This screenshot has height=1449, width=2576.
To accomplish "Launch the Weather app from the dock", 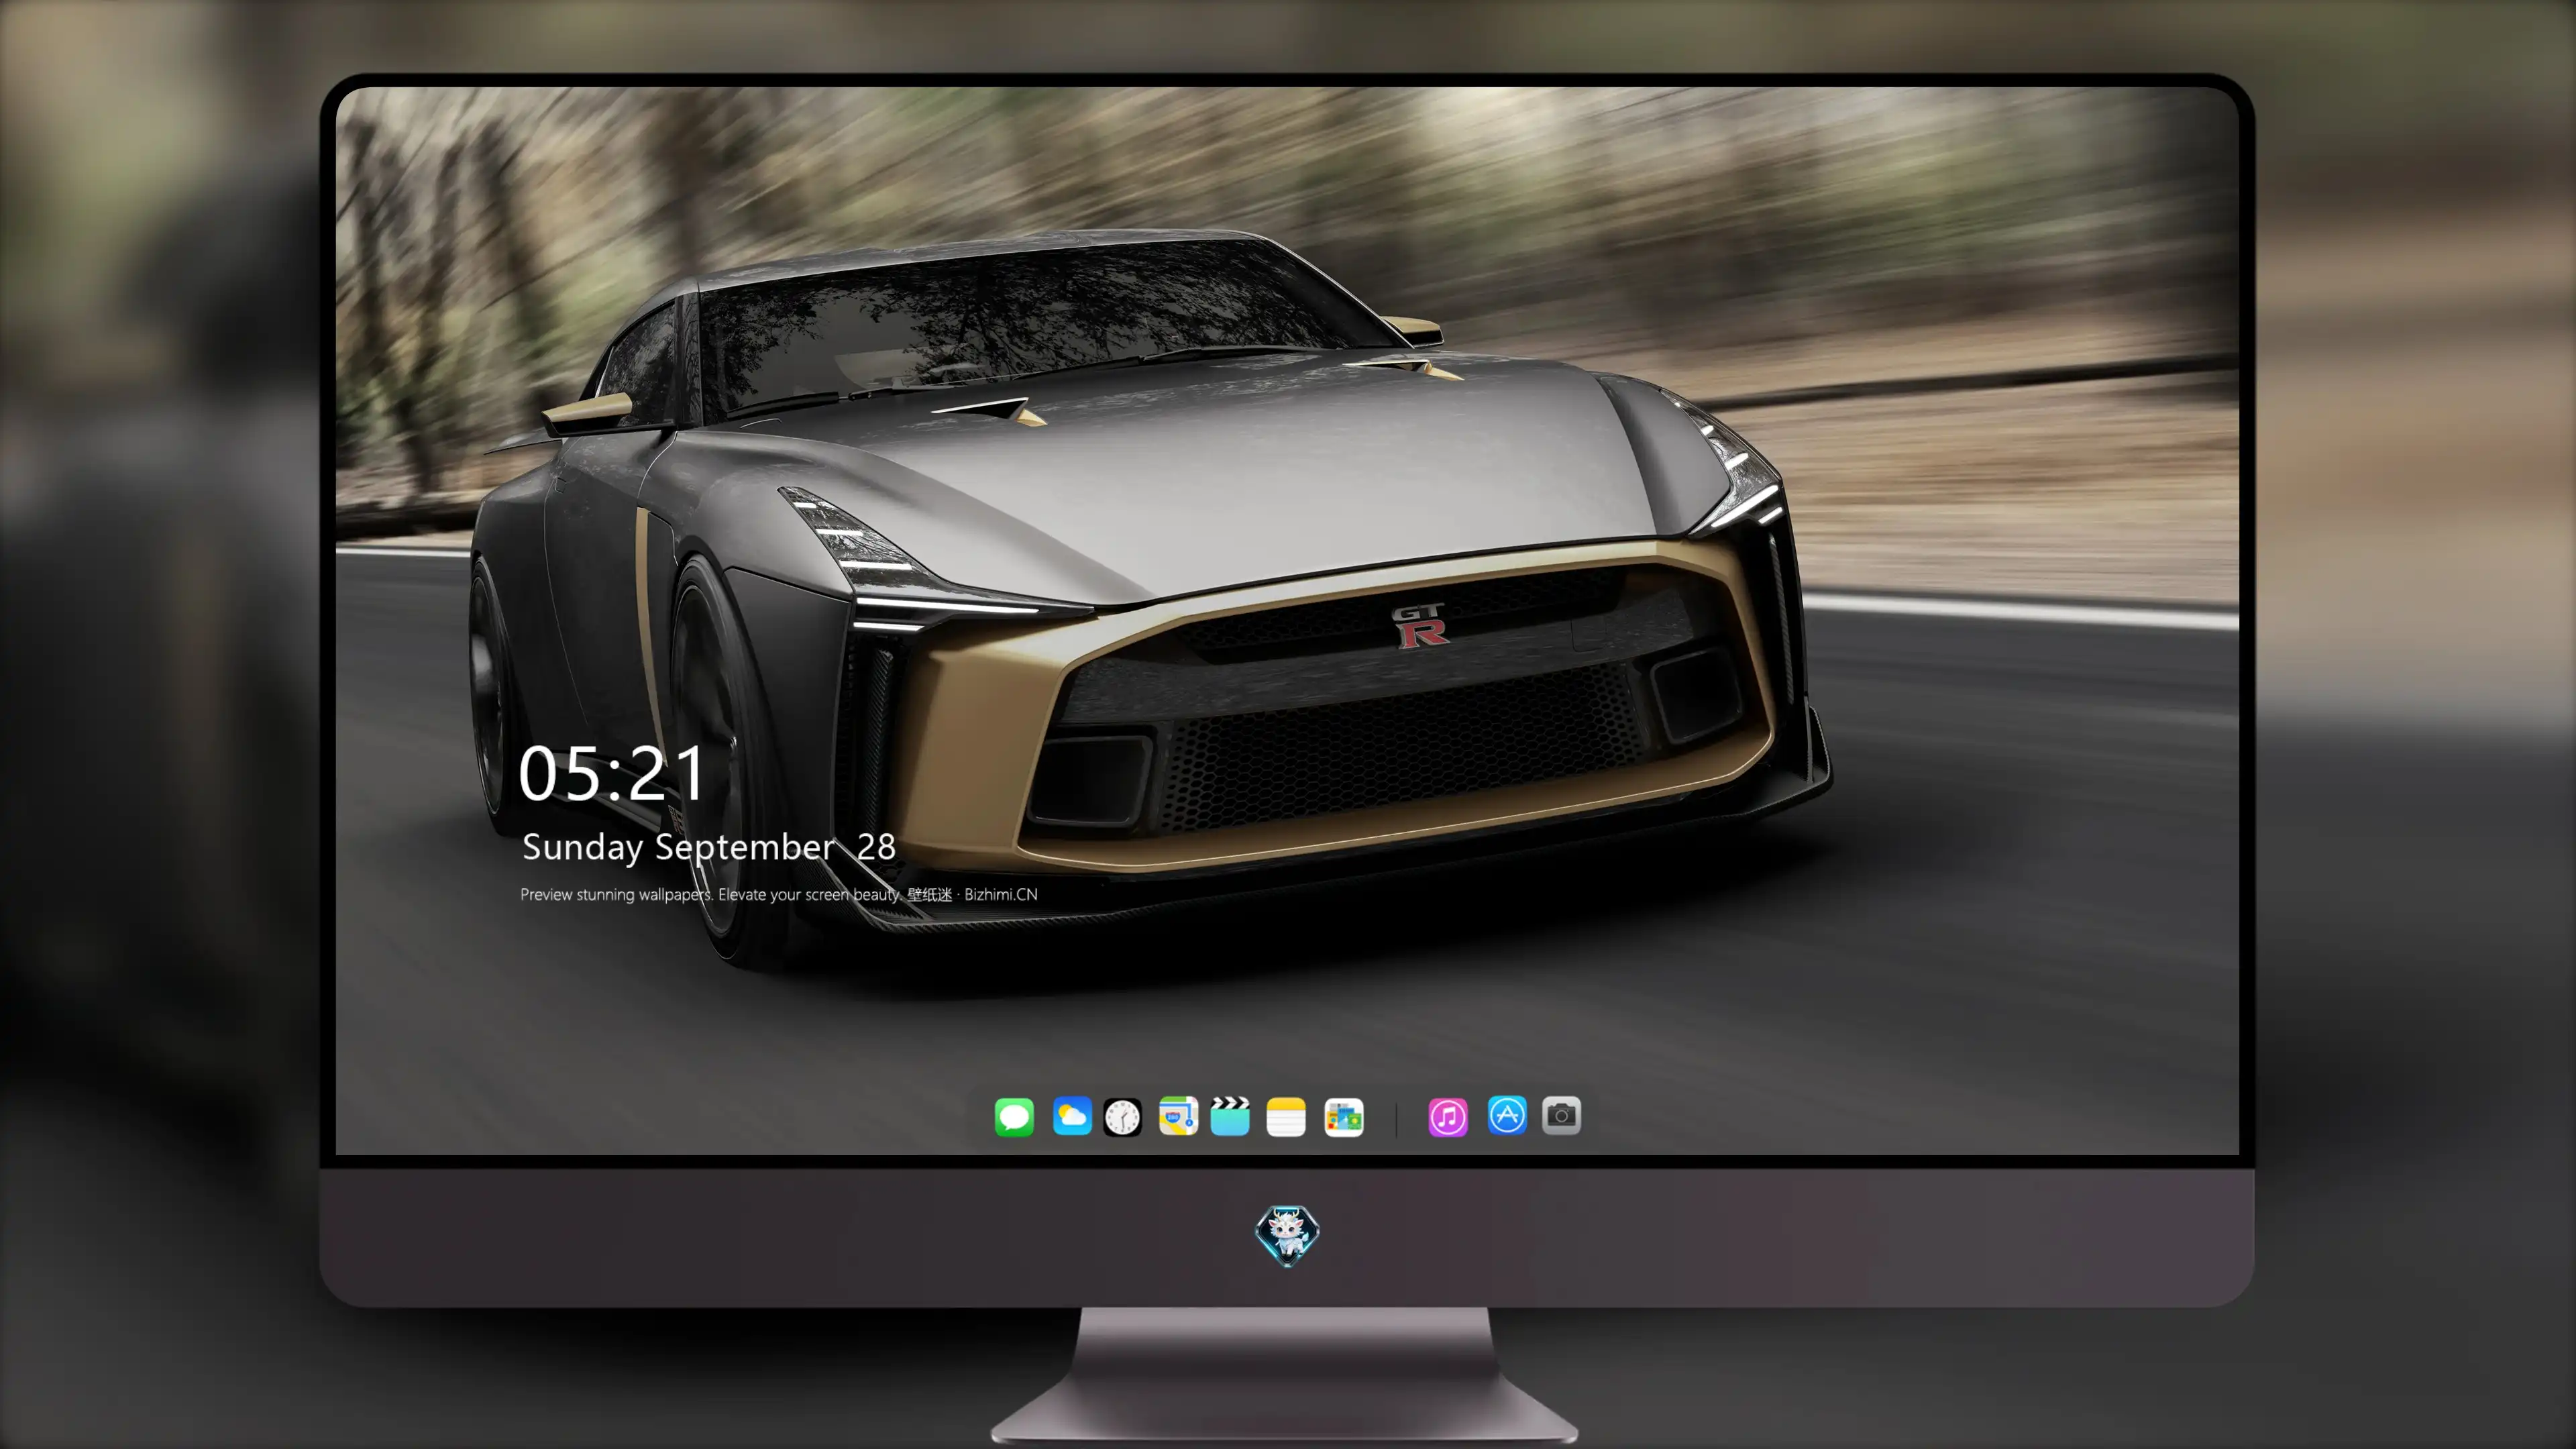I will point(1072,1116).
